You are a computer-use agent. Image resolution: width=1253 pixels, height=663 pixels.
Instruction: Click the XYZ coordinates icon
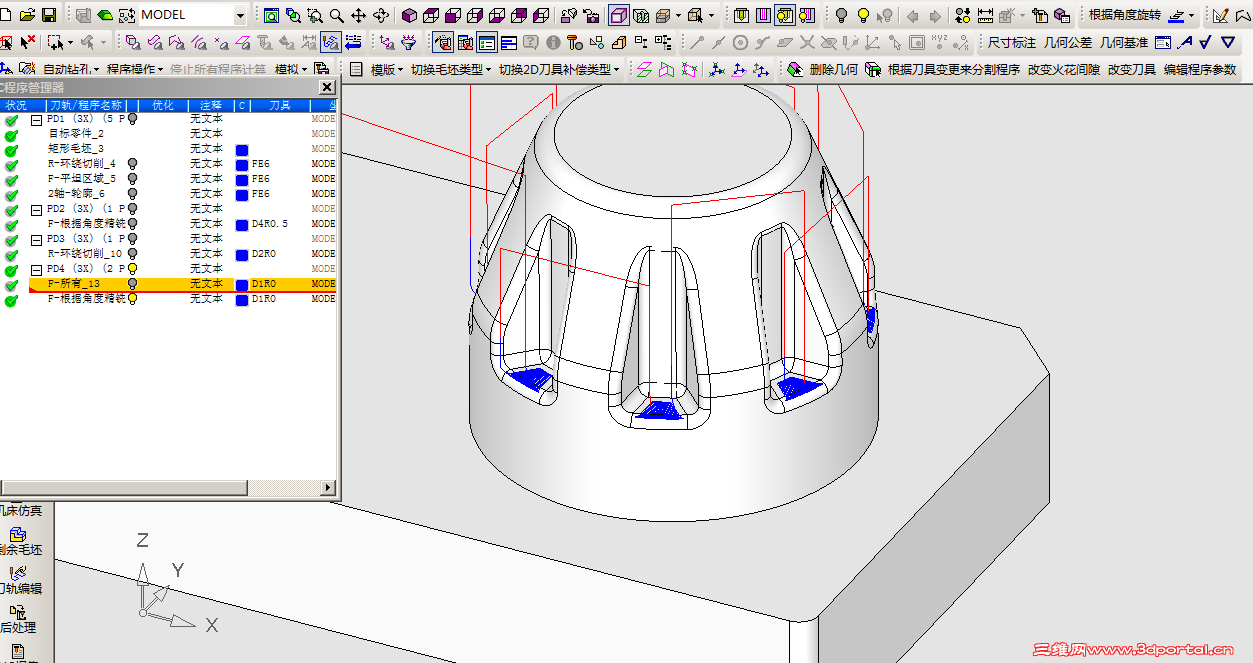(x=940, y=42)
